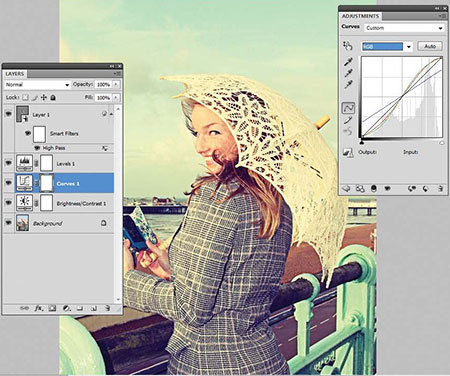The image size is (450, 376).
Task: Pick the black point eyedropper in Curves
Action: [348, 63]
